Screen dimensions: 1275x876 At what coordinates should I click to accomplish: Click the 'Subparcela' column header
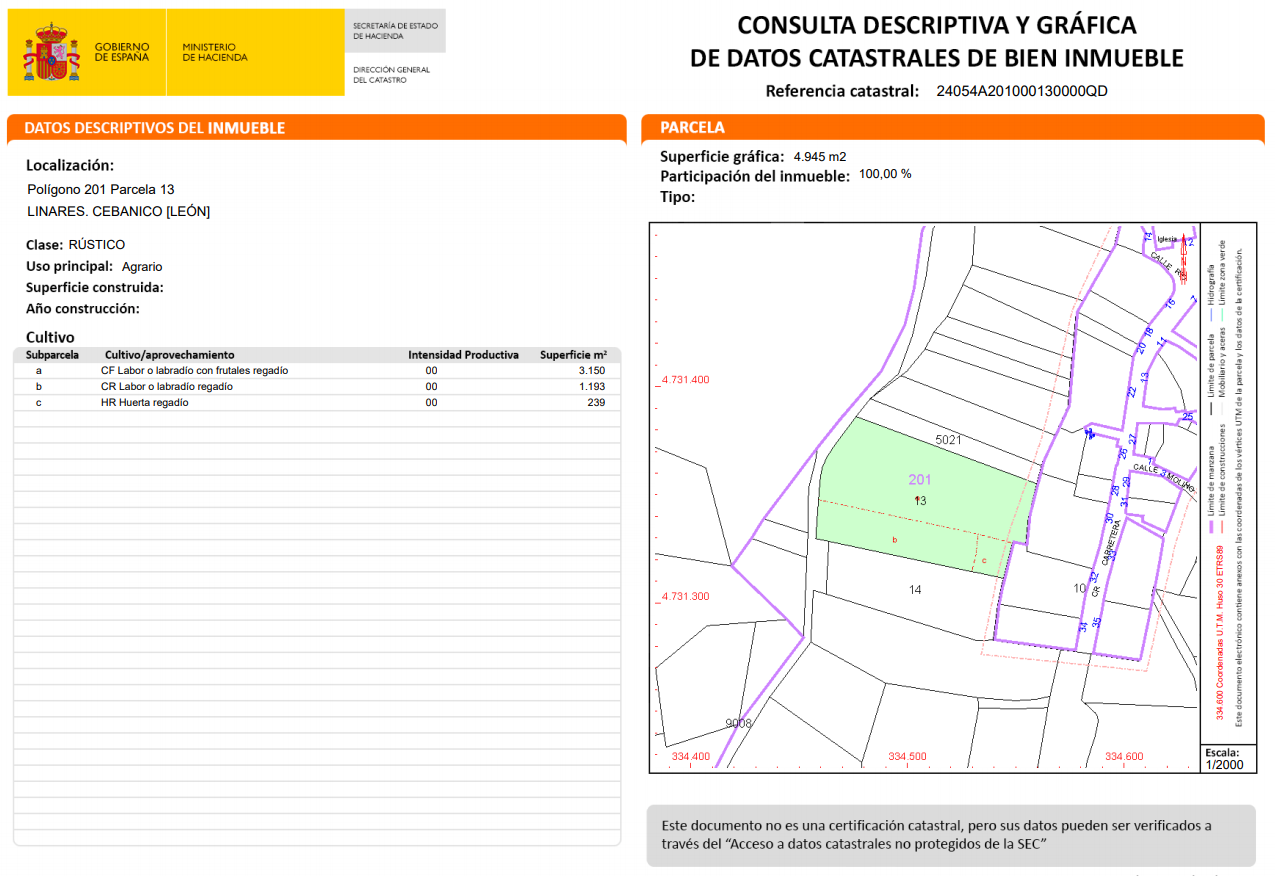52,355
